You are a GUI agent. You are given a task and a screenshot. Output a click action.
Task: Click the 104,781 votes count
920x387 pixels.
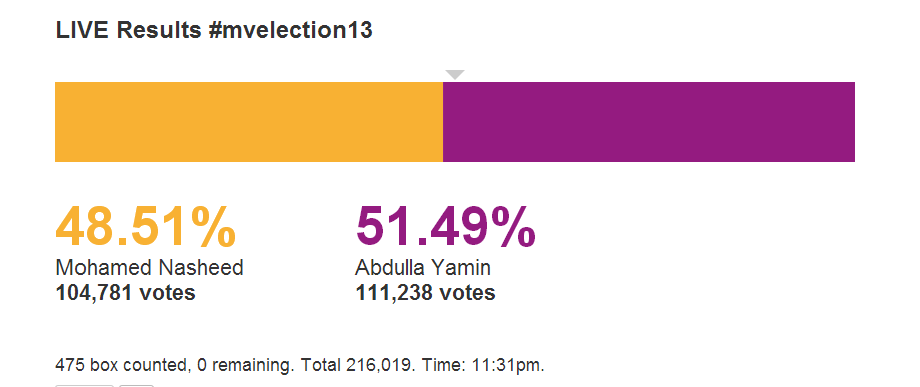click(126, 292)
